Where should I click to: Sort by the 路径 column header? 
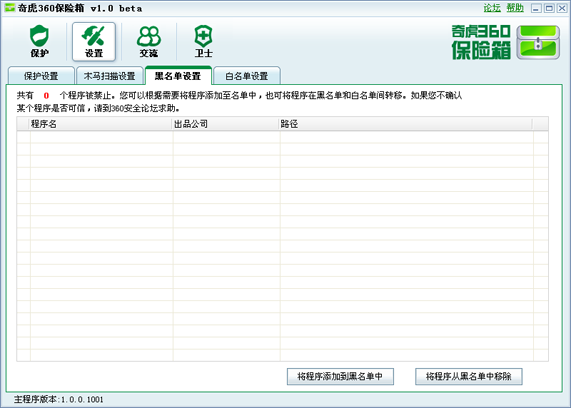[x=405, y=124]
